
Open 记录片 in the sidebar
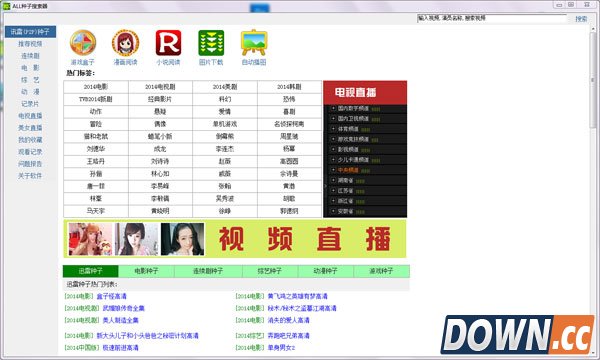click(x=30, y=104)
